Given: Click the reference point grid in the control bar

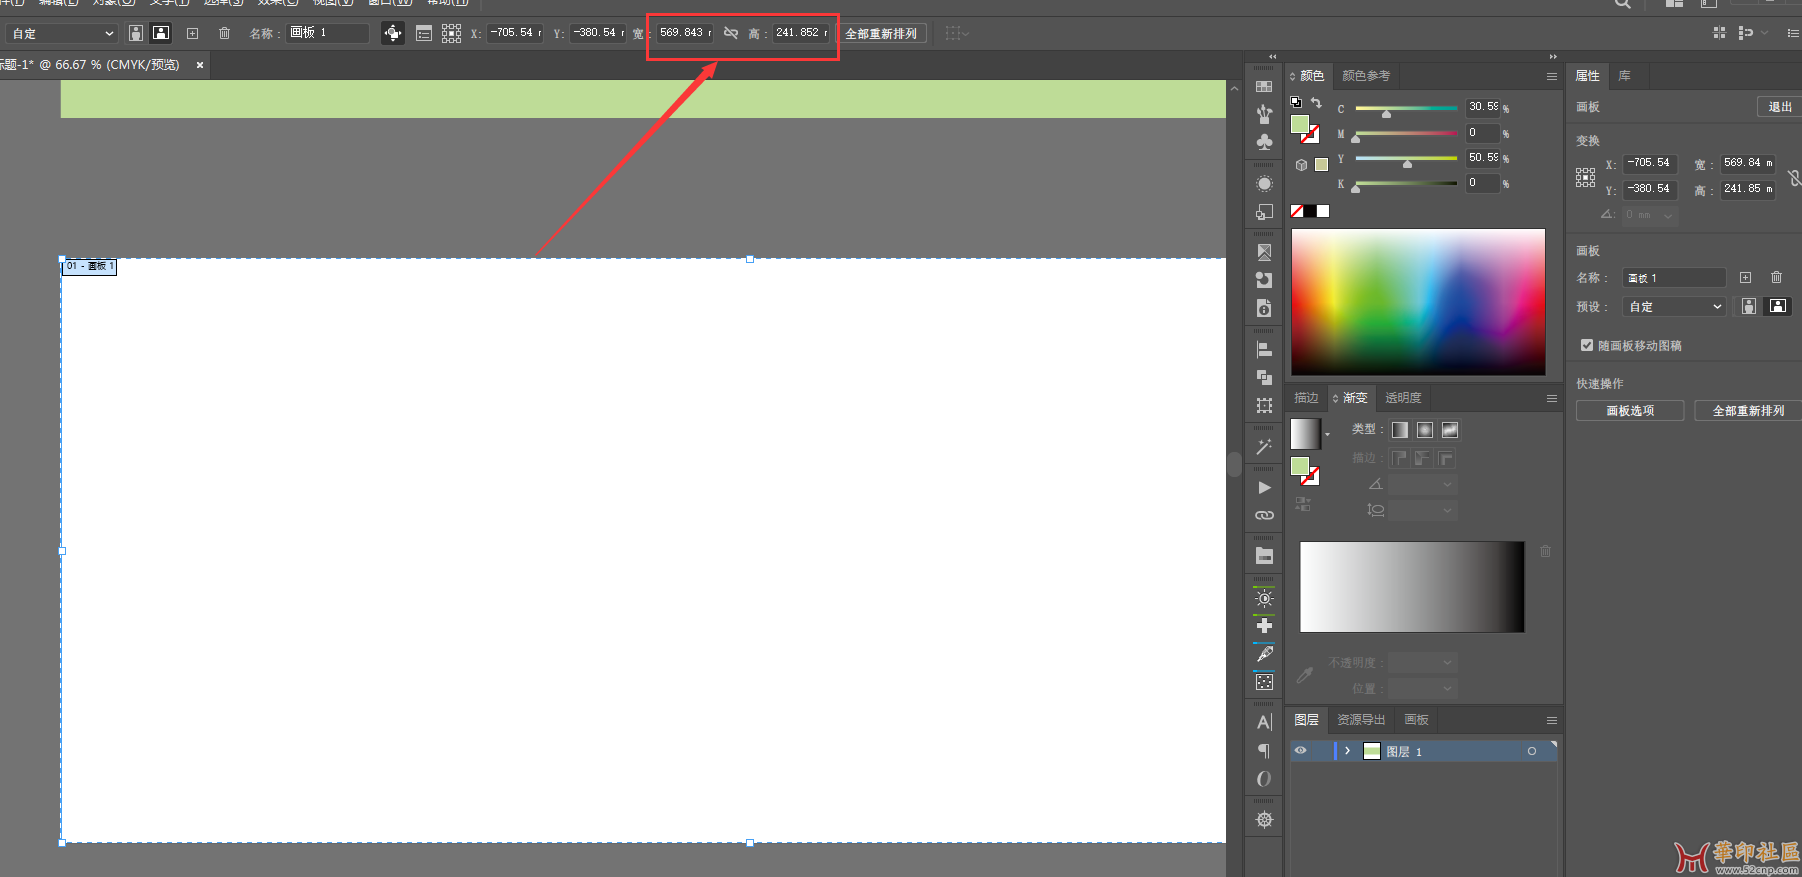Looking at the screenshot, I should tap(452, 33).
